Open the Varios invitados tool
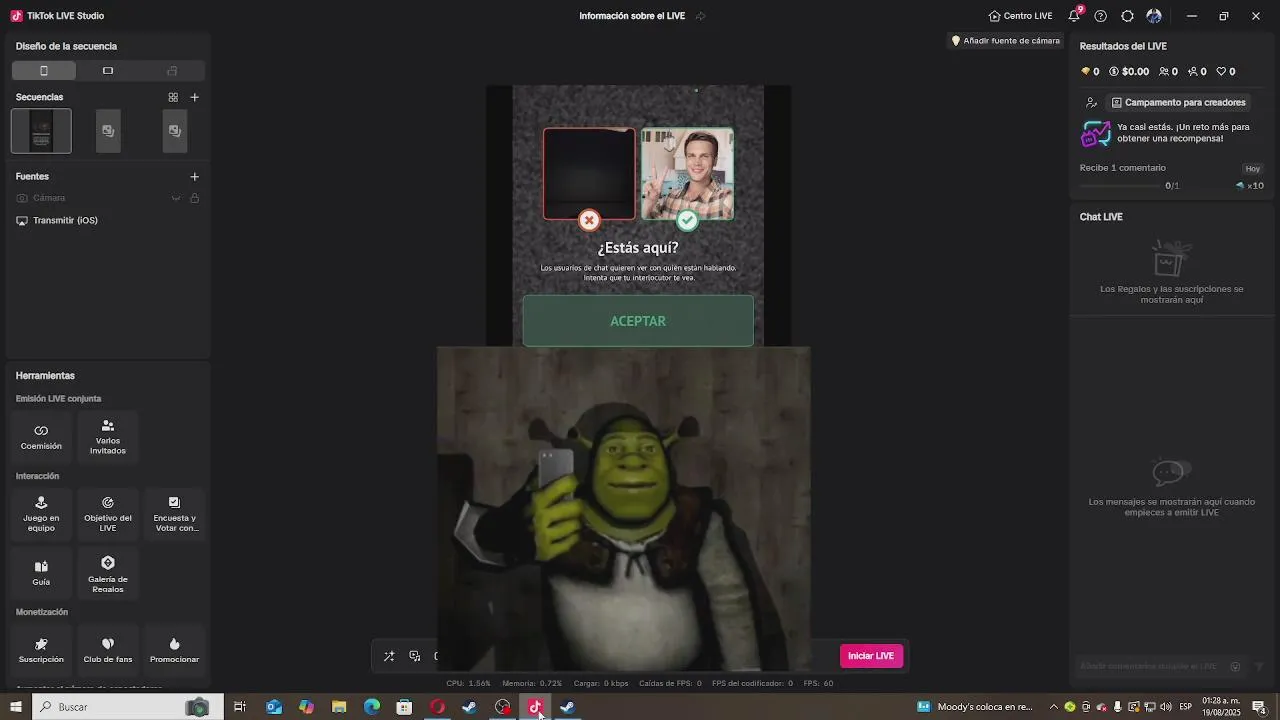 pos(108,436)
